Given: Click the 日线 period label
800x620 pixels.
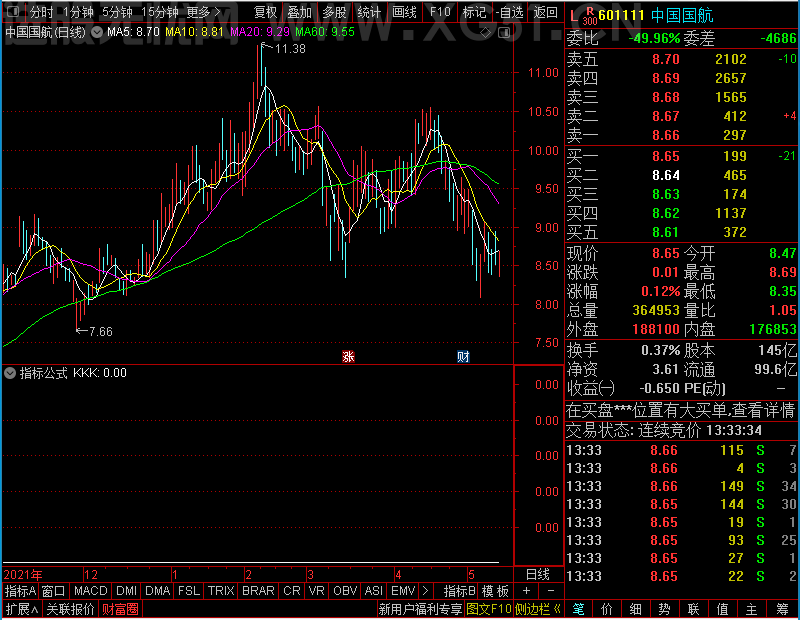Looking at the screenshot, I should coord(538,575).
